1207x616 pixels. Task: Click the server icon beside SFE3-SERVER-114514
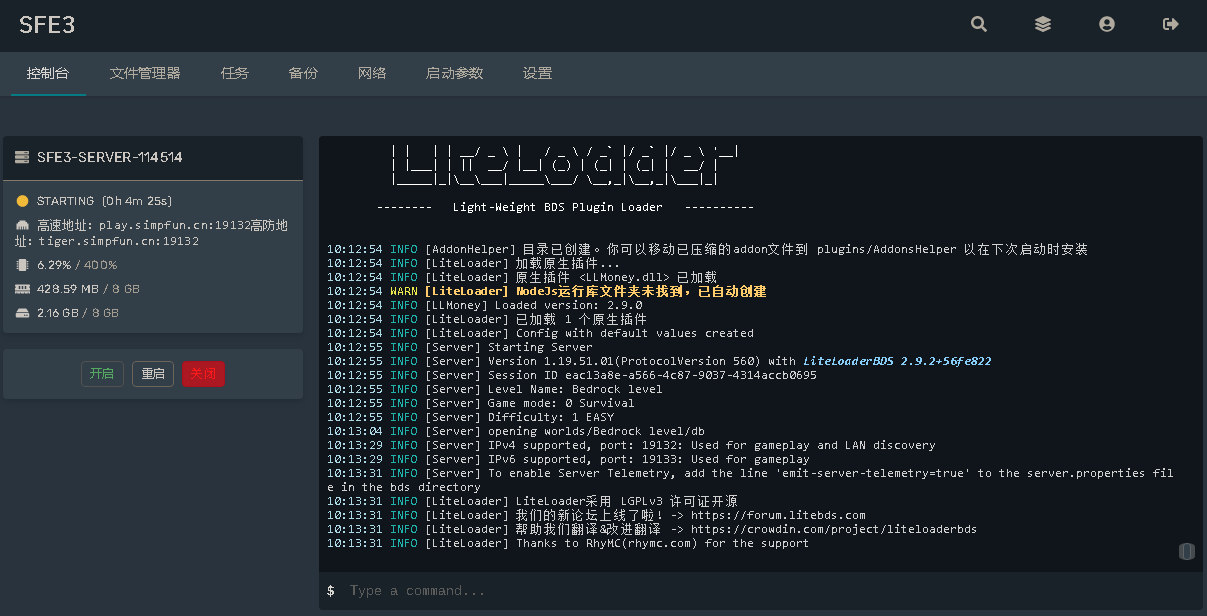click(x=22, y=157)
